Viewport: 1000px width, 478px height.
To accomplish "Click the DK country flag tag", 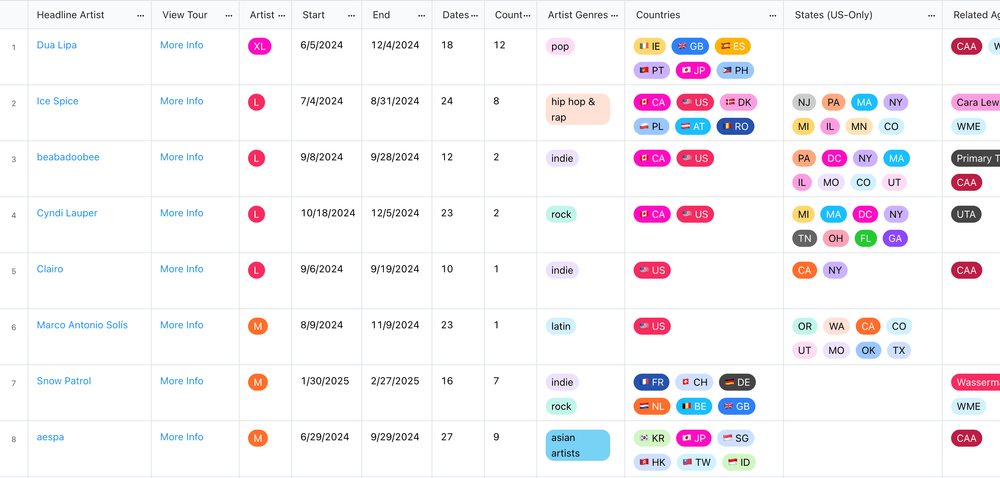I will pos(738,103).
